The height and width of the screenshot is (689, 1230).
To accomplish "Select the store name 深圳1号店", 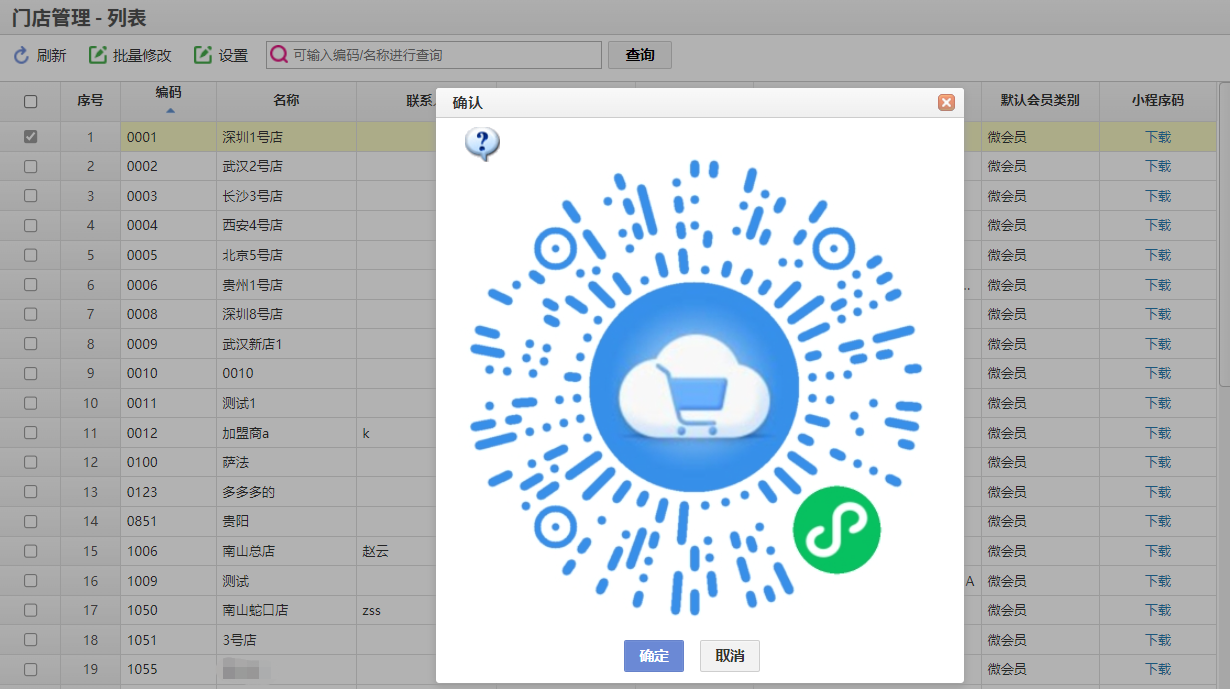I will click(x=252, y=137).
